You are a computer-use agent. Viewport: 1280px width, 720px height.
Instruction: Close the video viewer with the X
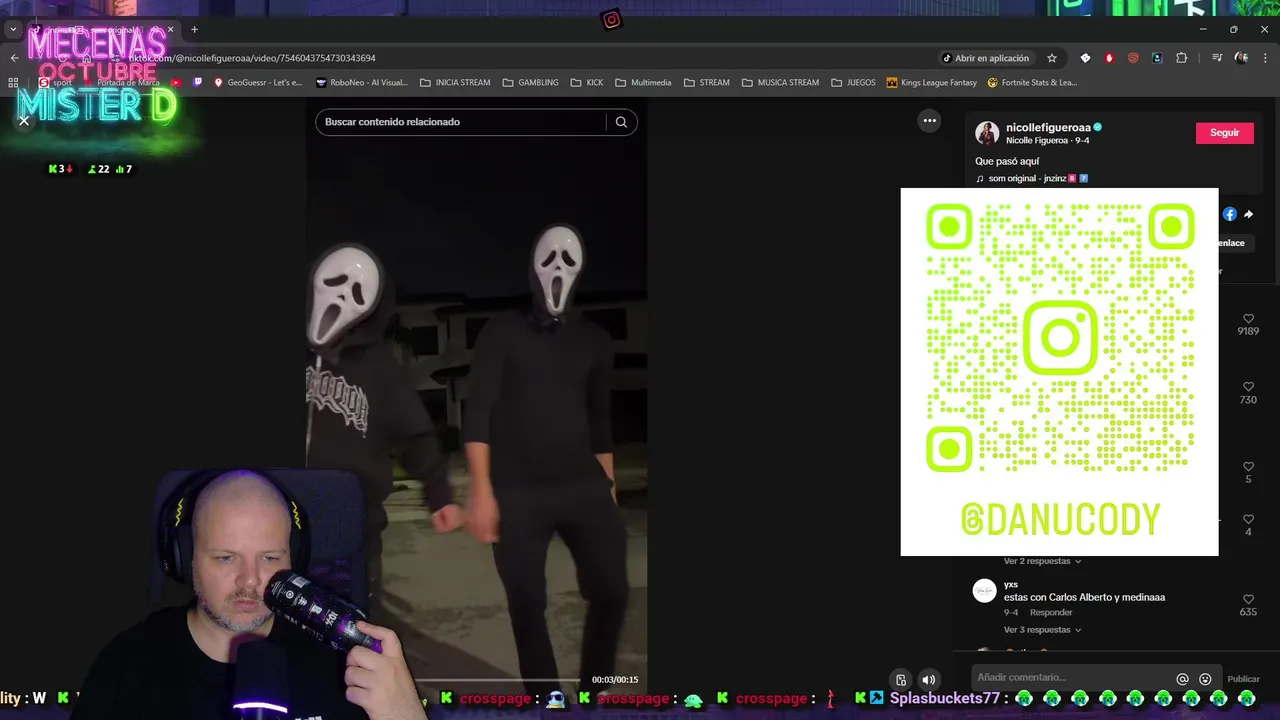pos(24,120)
